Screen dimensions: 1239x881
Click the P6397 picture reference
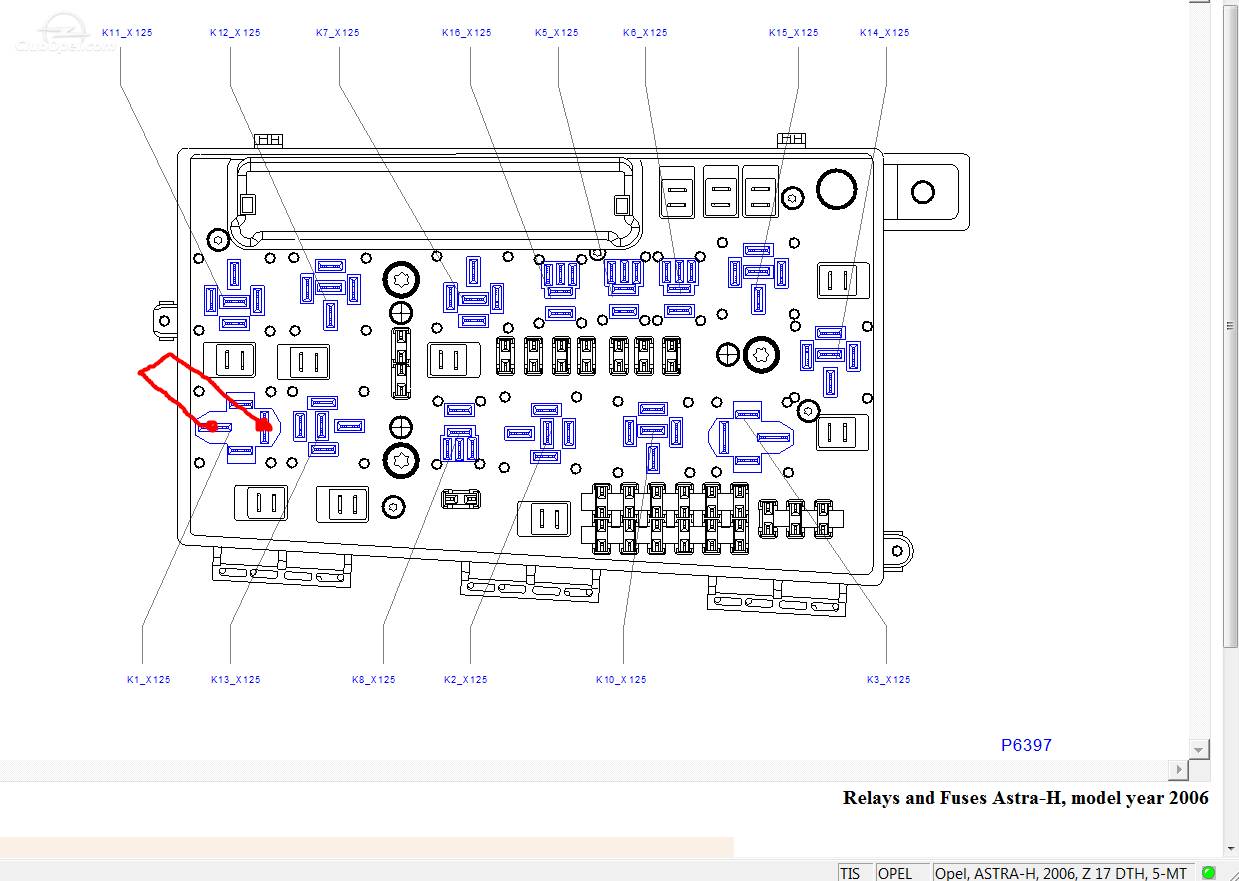point(1026,745)
